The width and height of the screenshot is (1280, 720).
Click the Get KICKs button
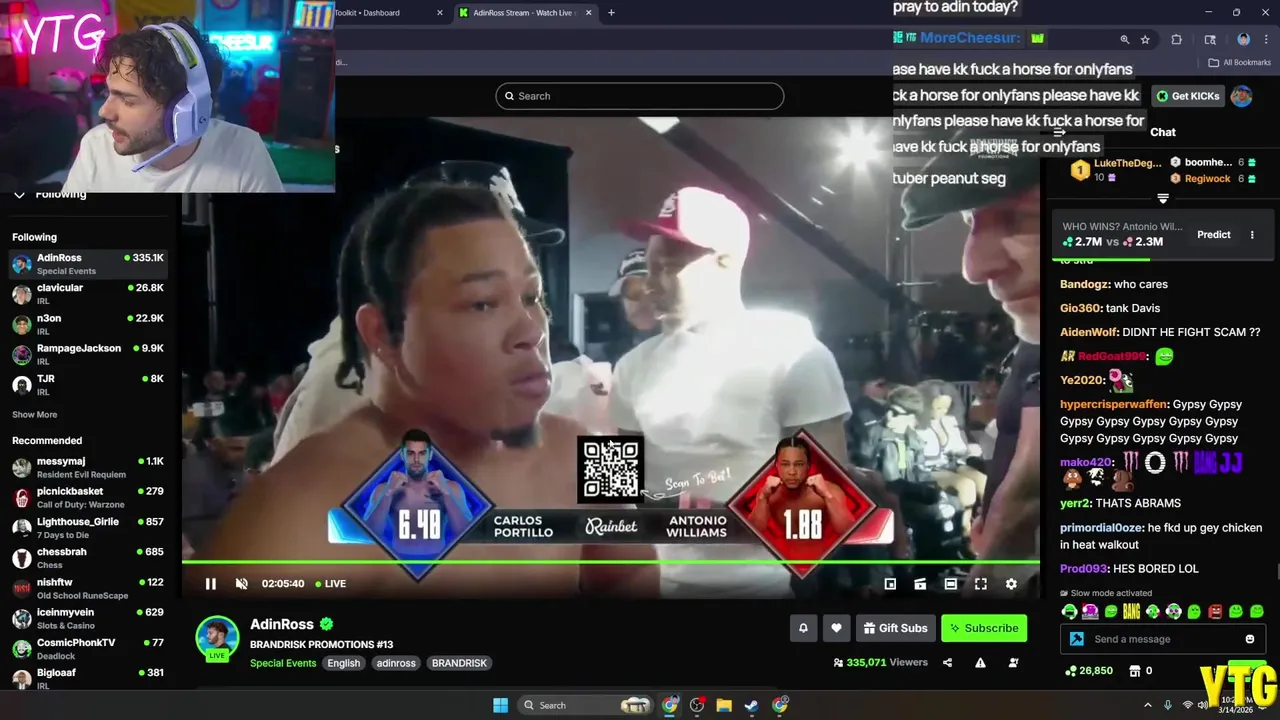[1188, 96]
